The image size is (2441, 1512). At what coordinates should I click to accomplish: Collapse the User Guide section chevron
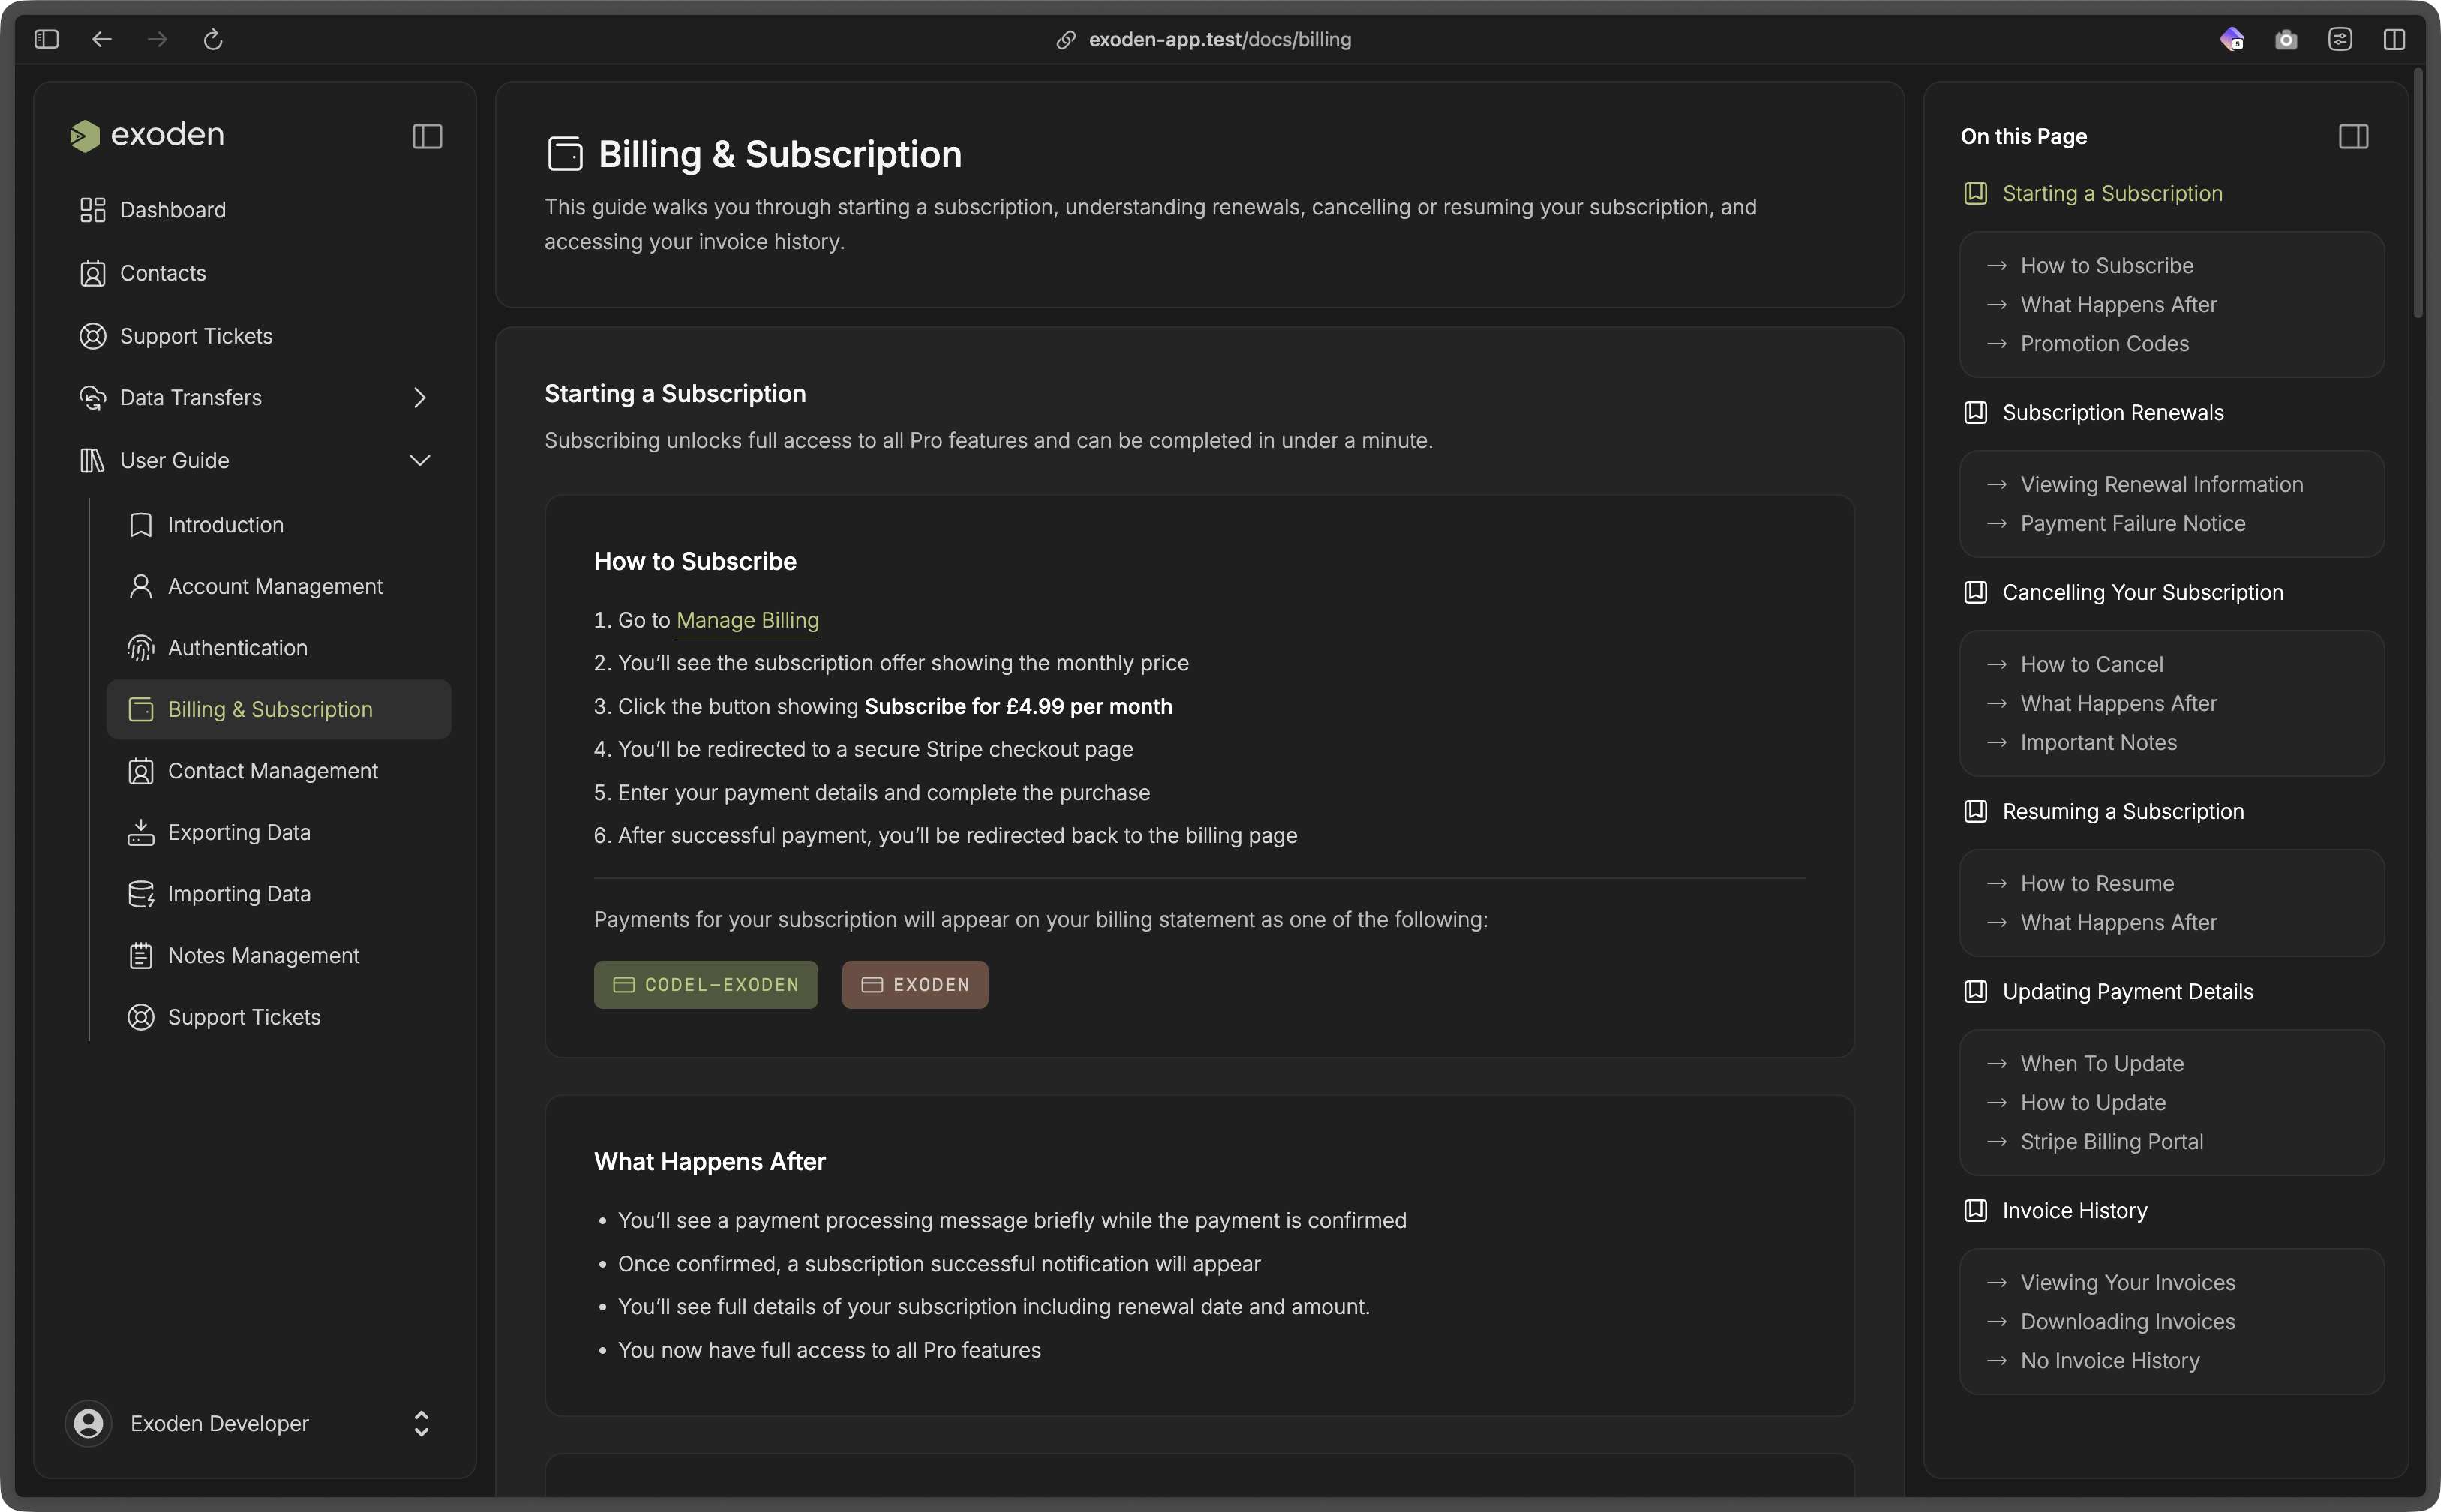click(420, 461)
